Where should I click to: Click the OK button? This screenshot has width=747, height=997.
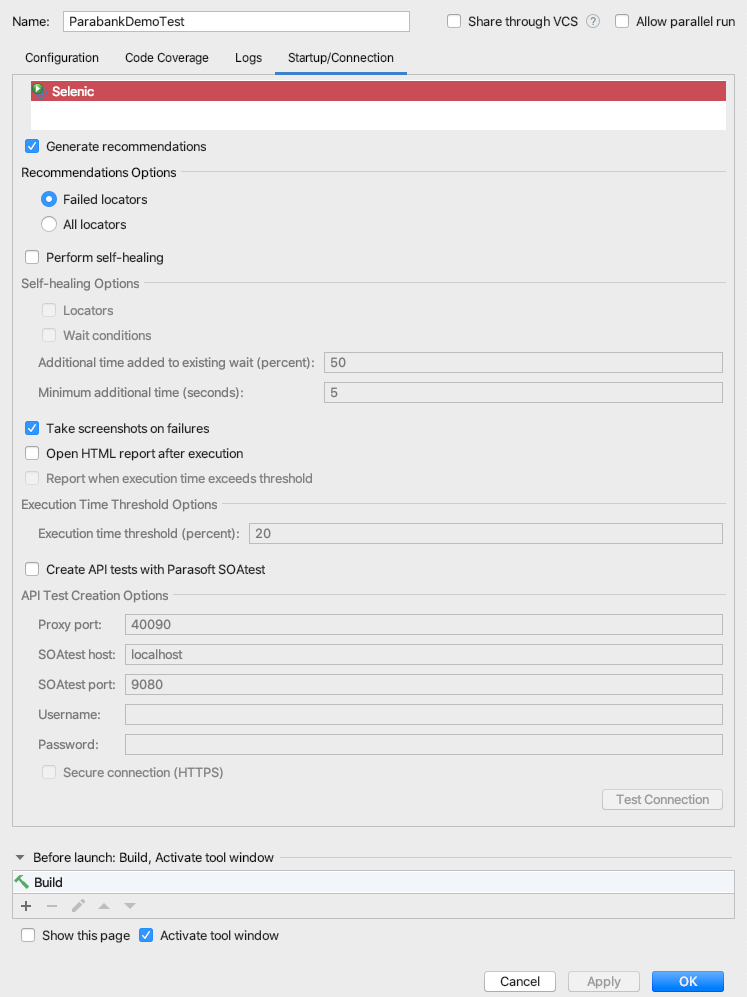(688, 981)
